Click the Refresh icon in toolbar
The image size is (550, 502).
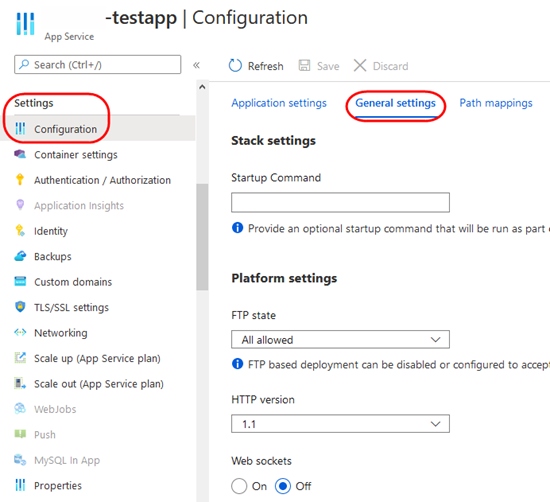[x=235, y=66]
